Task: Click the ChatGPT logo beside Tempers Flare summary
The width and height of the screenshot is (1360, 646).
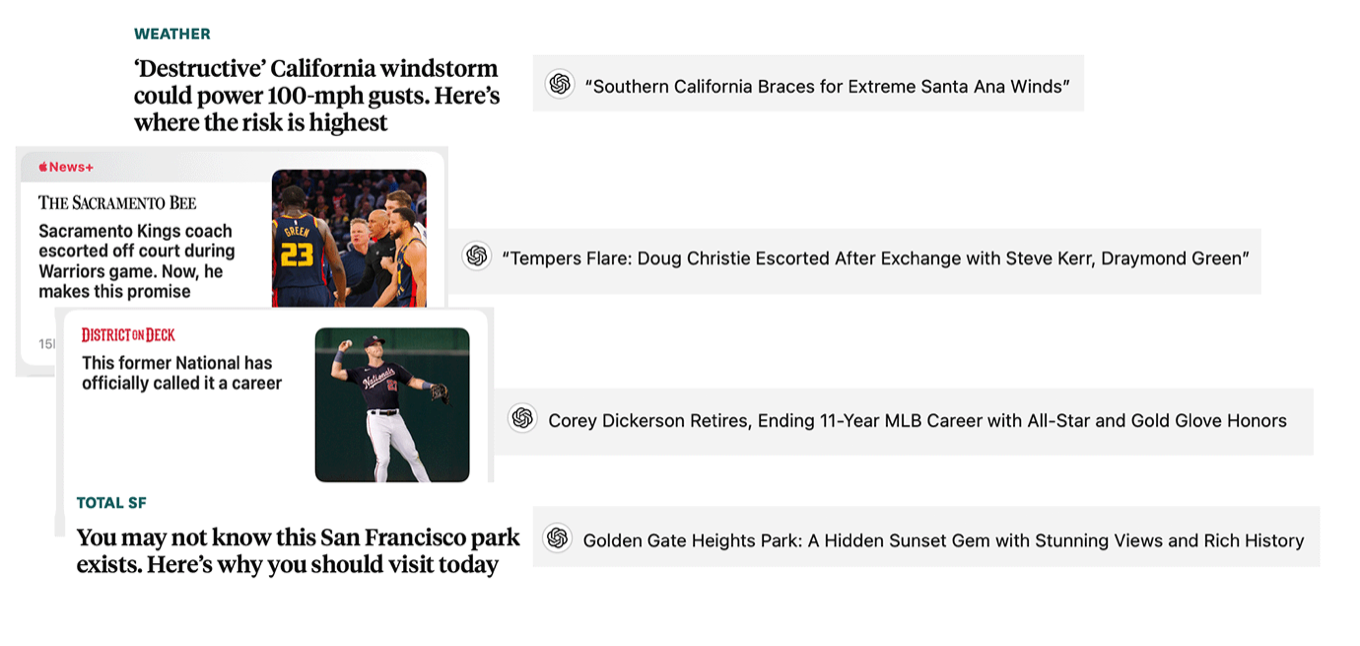Action: [477, 256]
